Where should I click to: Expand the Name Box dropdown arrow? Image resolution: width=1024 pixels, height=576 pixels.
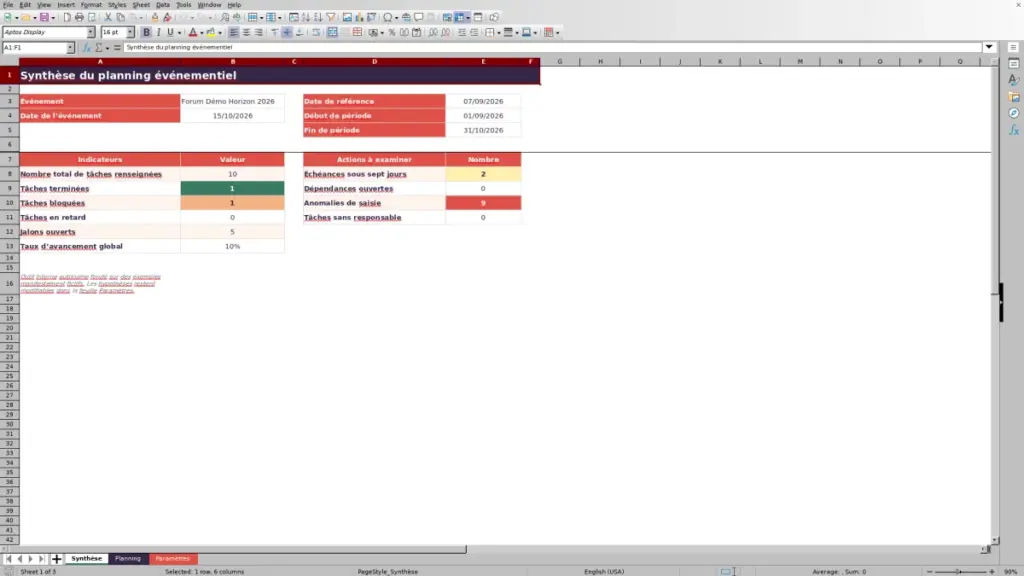(x=70, y=48)
